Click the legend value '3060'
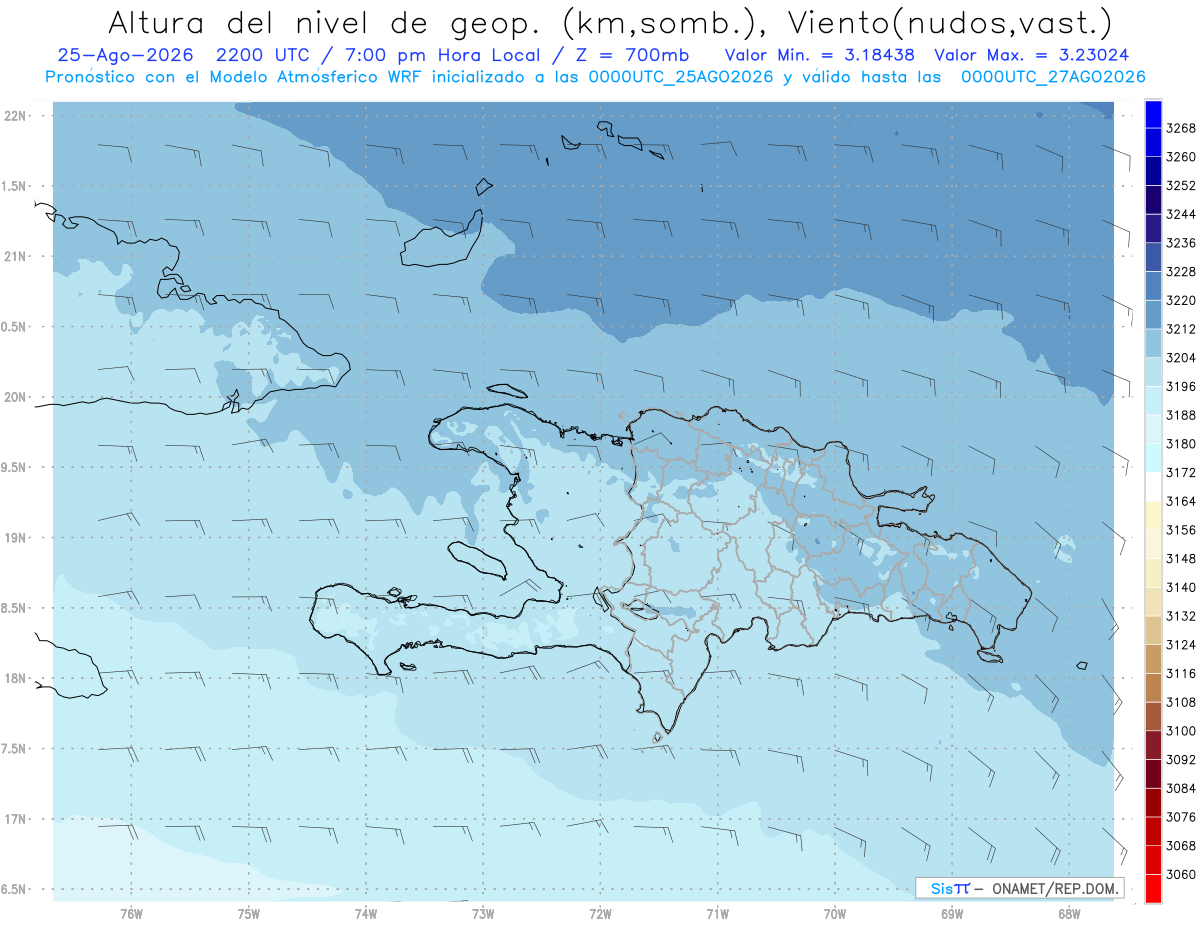1200x927 pixels. click(x=1180, y=874)
